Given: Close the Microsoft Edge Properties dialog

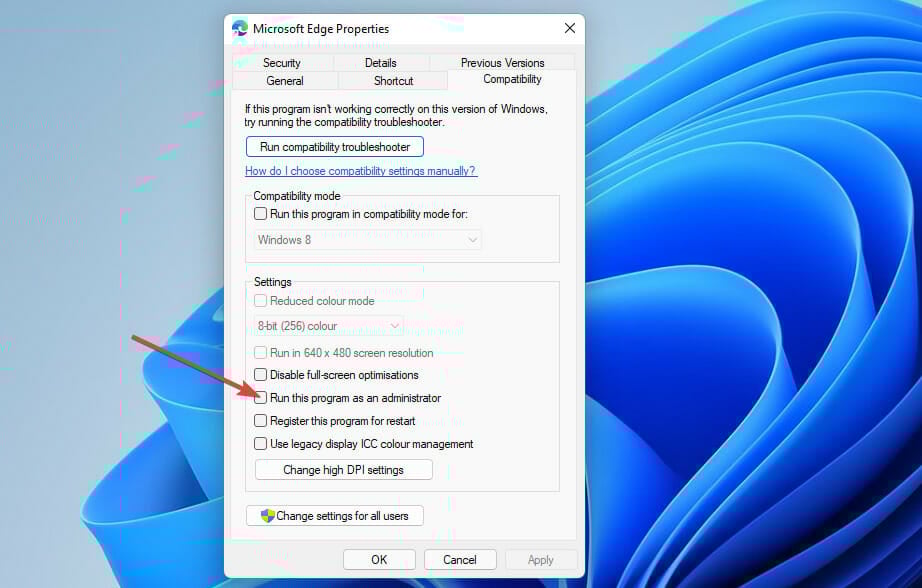Looking at the screenshot, I should tap(569, 28).
